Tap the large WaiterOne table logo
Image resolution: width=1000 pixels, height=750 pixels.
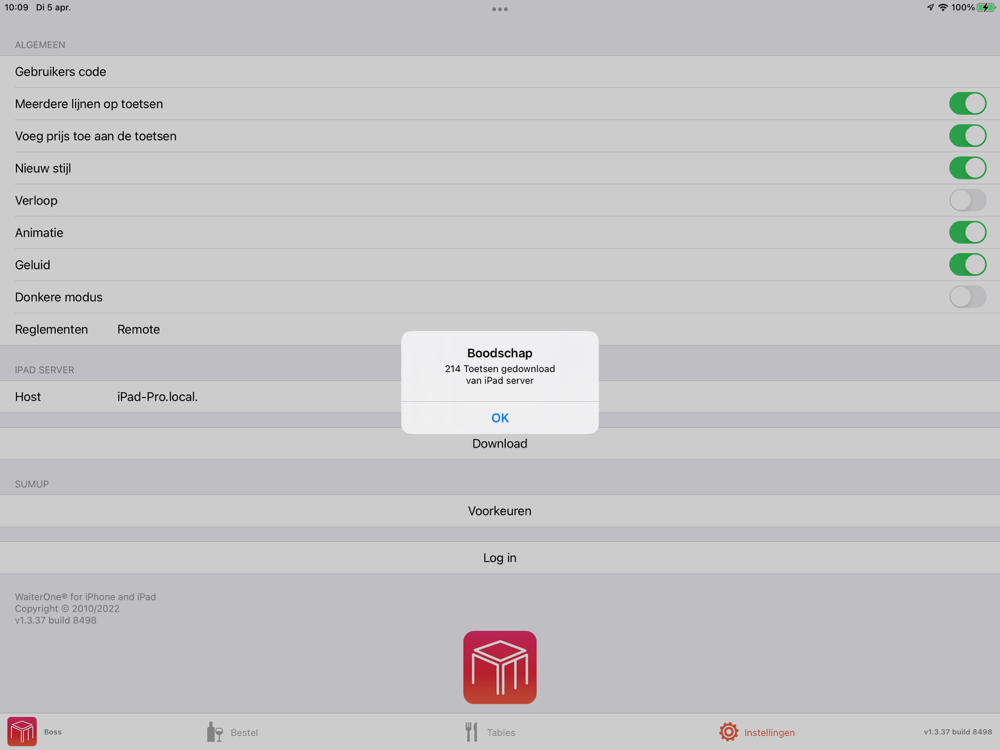[x=499, y=667]
